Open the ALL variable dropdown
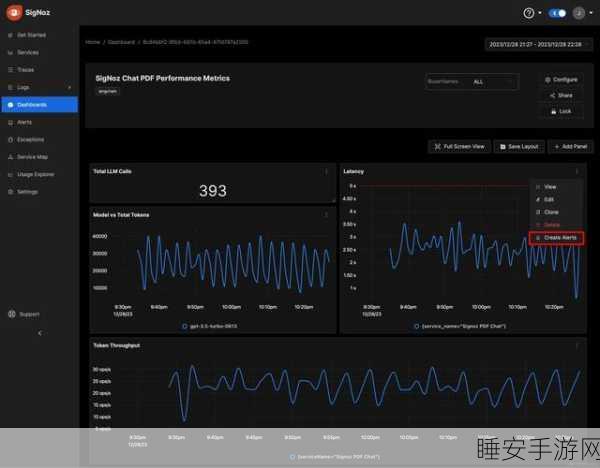 click(489, 82)
